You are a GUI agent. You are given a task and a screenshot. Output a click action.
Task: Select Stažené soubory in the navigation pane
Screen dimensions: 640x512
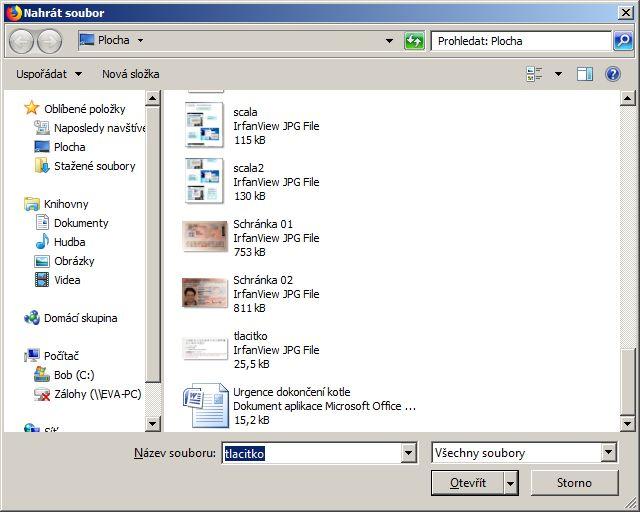click(94, 166)
